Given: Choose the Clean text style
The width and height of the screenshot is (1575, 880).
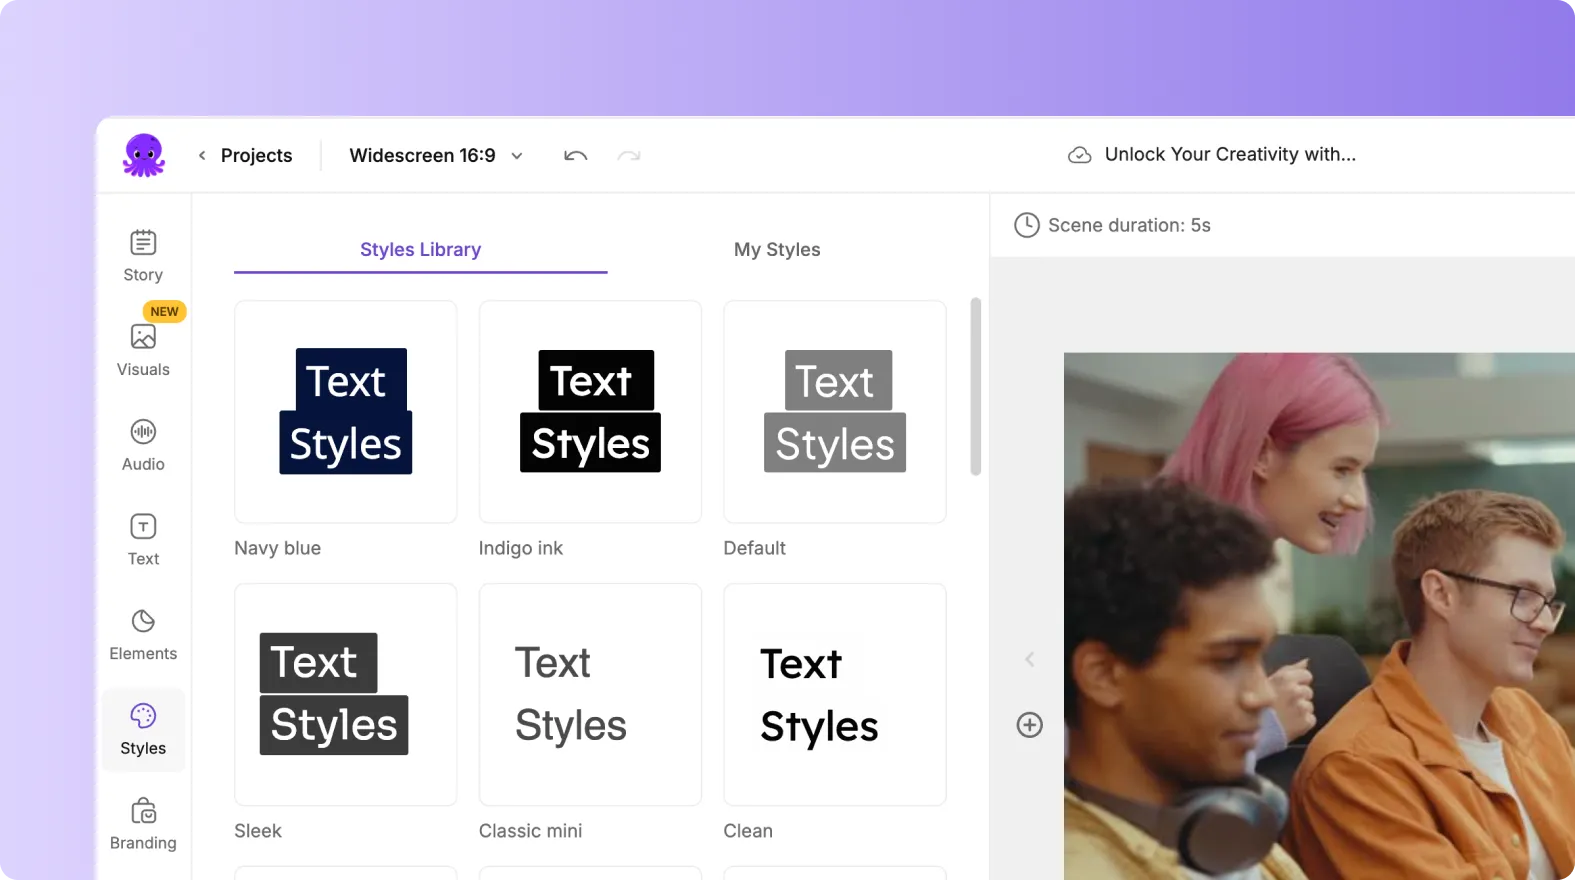Looking at the screenshot, I should tap(835, 695).
